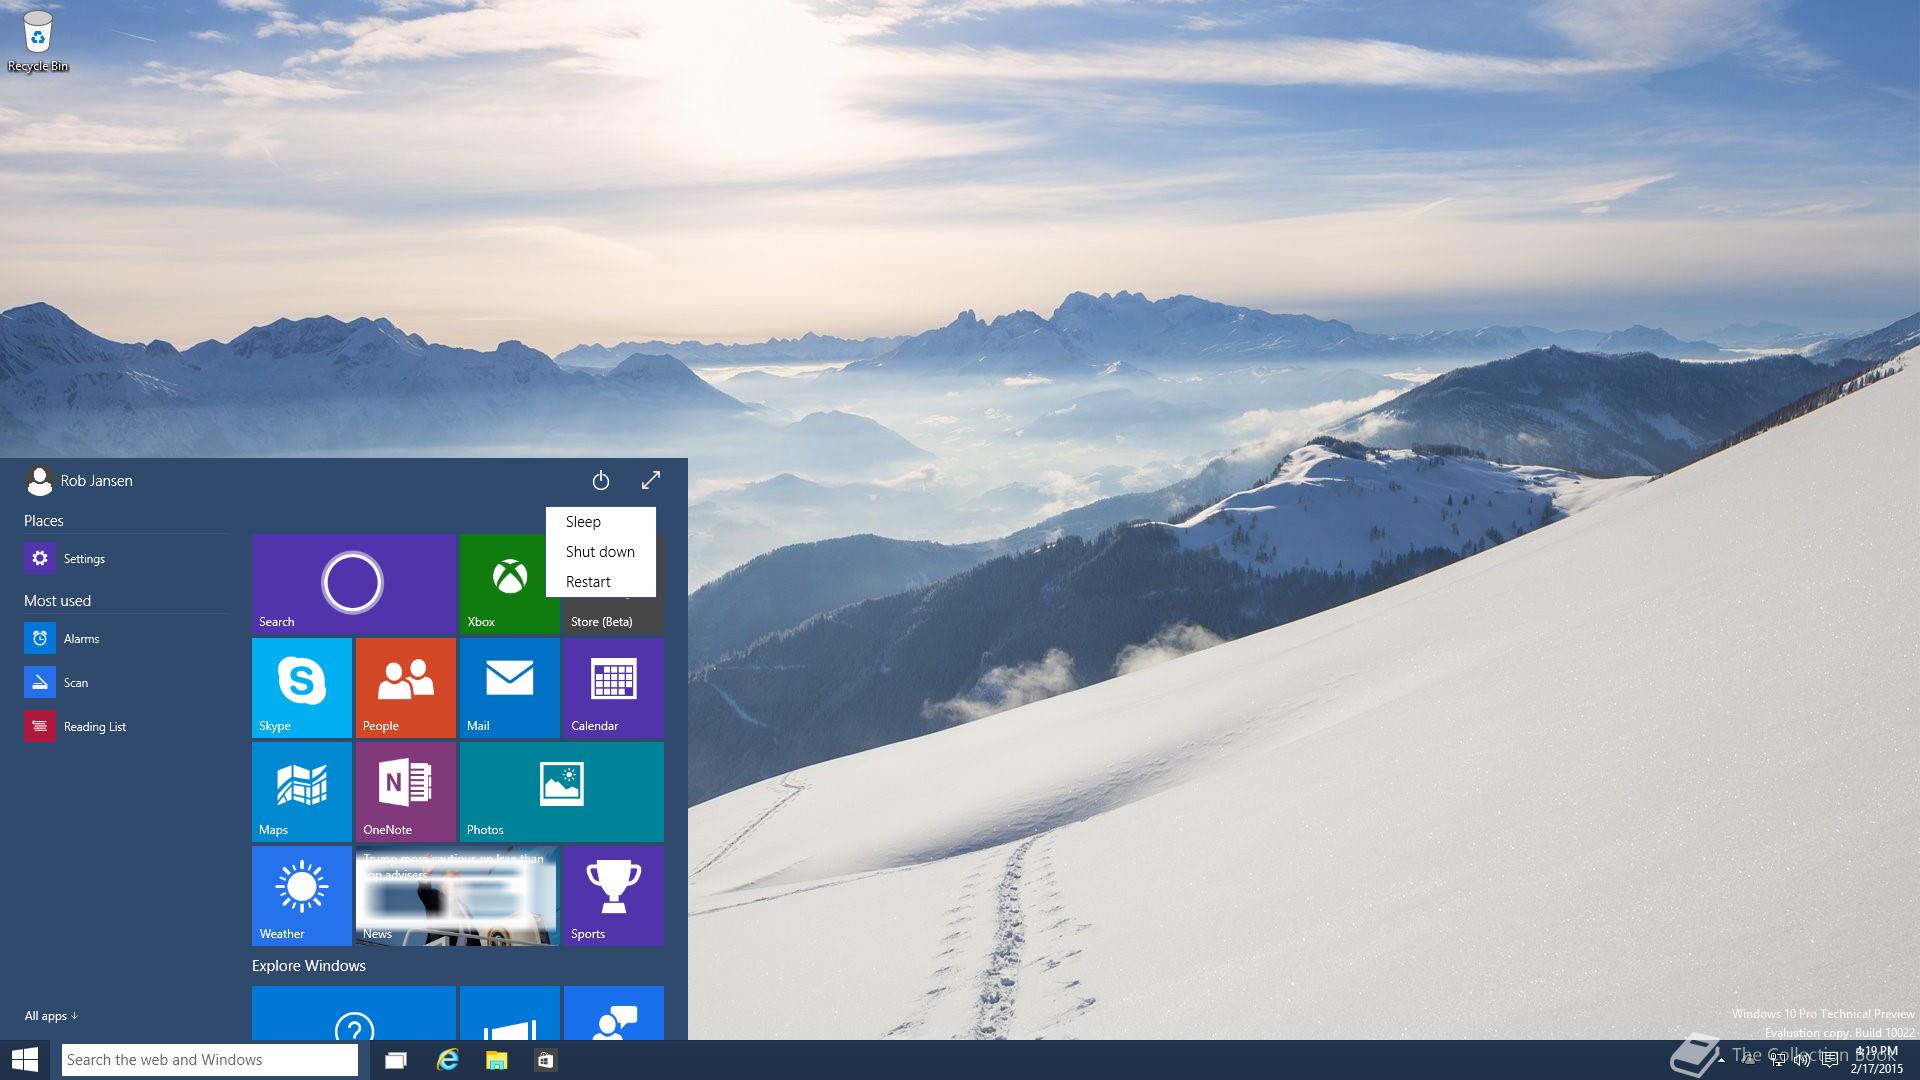Open Scan from Most used list

pos(126,682)
